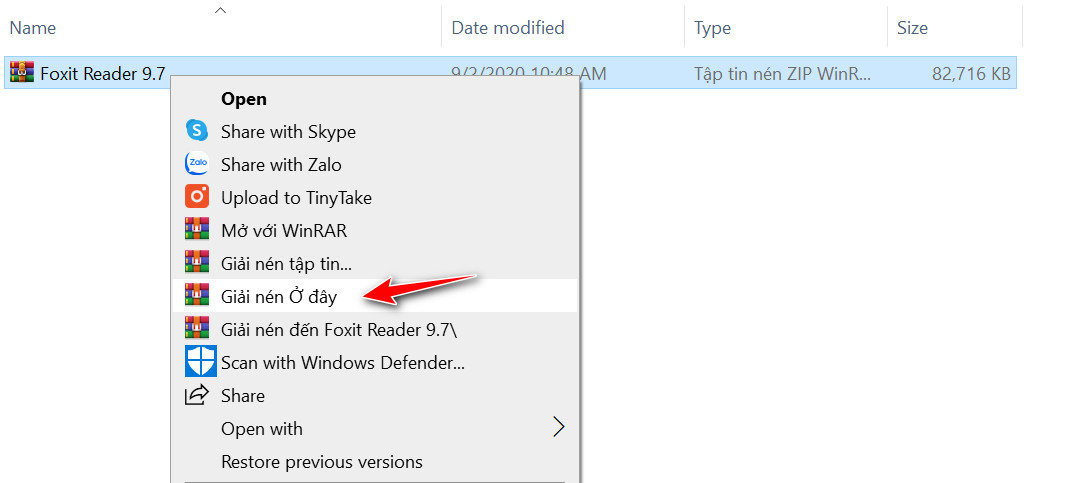Viewport: 1067px width, 483px height.
Task: Choose Share with Zalo option
Action: tap(281, 164)
